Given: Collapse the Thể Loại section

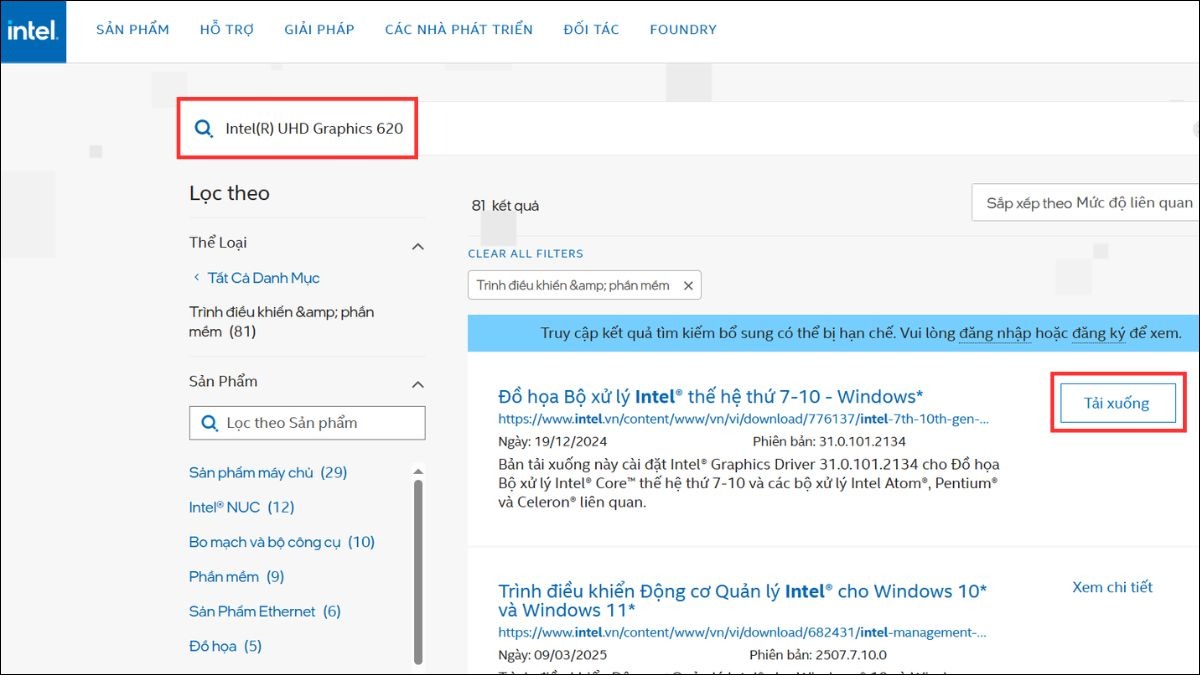Looking at the screenshot, I should coord(418,246).
